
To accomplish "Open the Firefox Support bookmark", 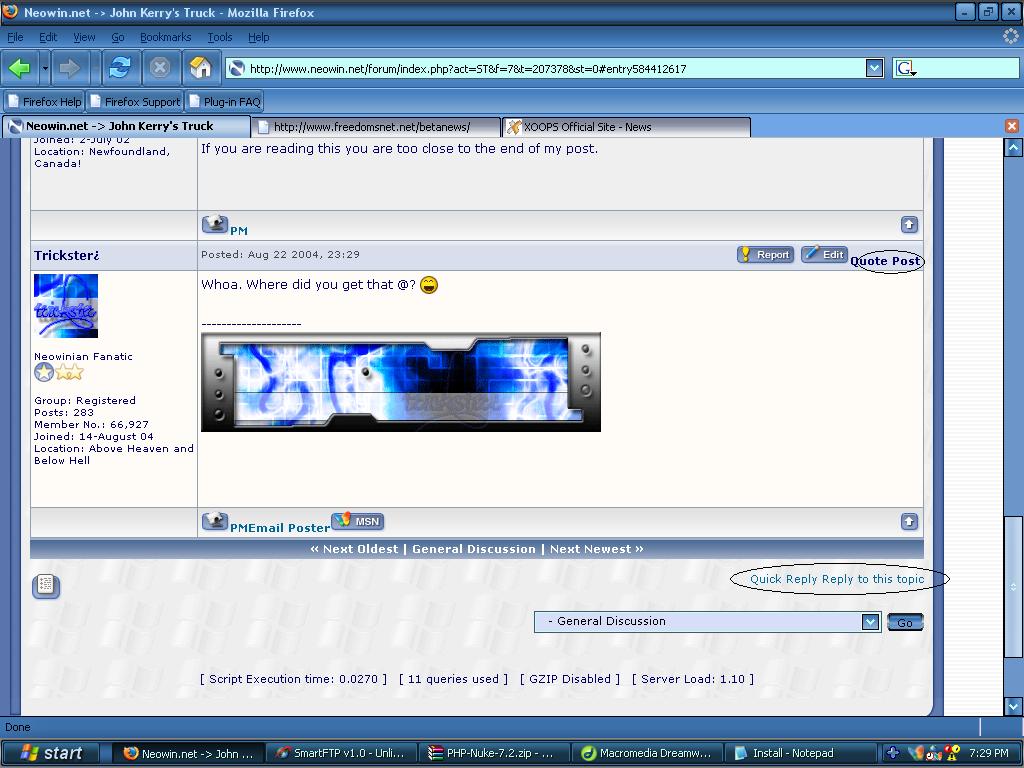I will pos(135,102).
